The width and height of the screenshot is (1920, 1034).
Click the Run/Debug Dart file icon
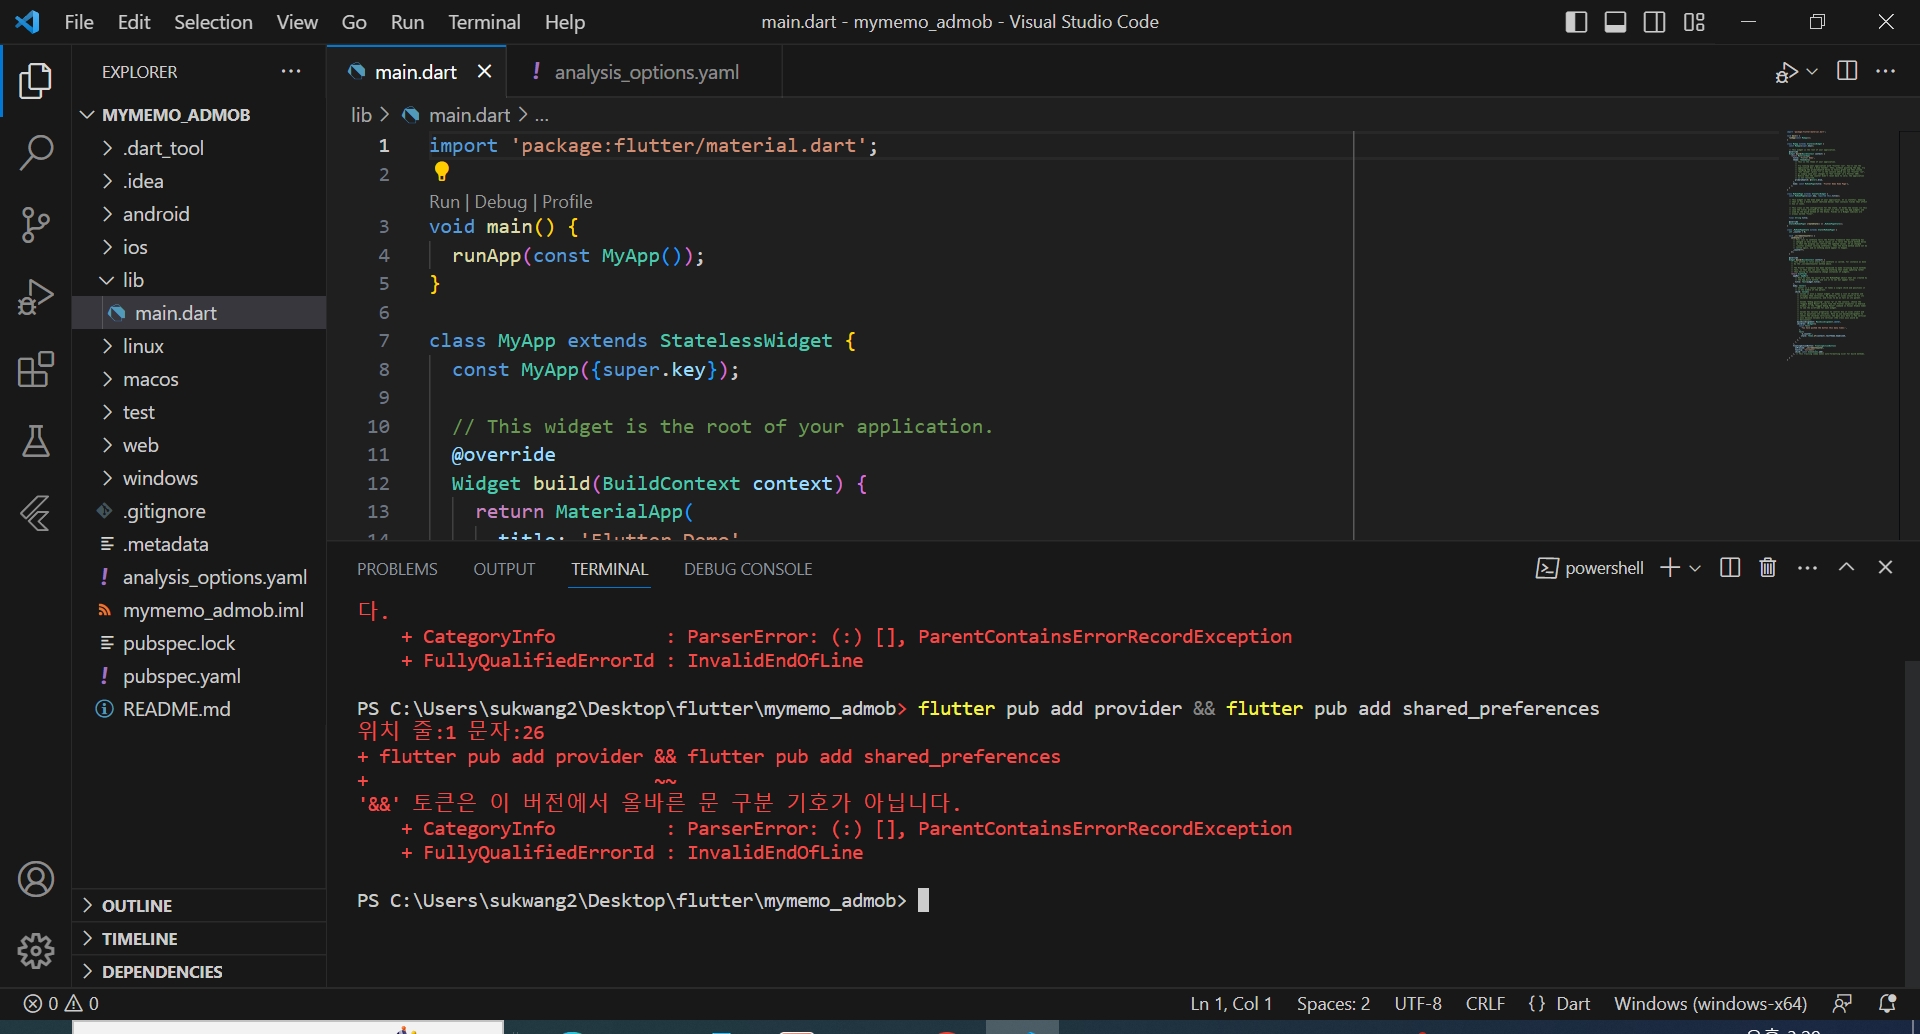(x=1787, y=72)
